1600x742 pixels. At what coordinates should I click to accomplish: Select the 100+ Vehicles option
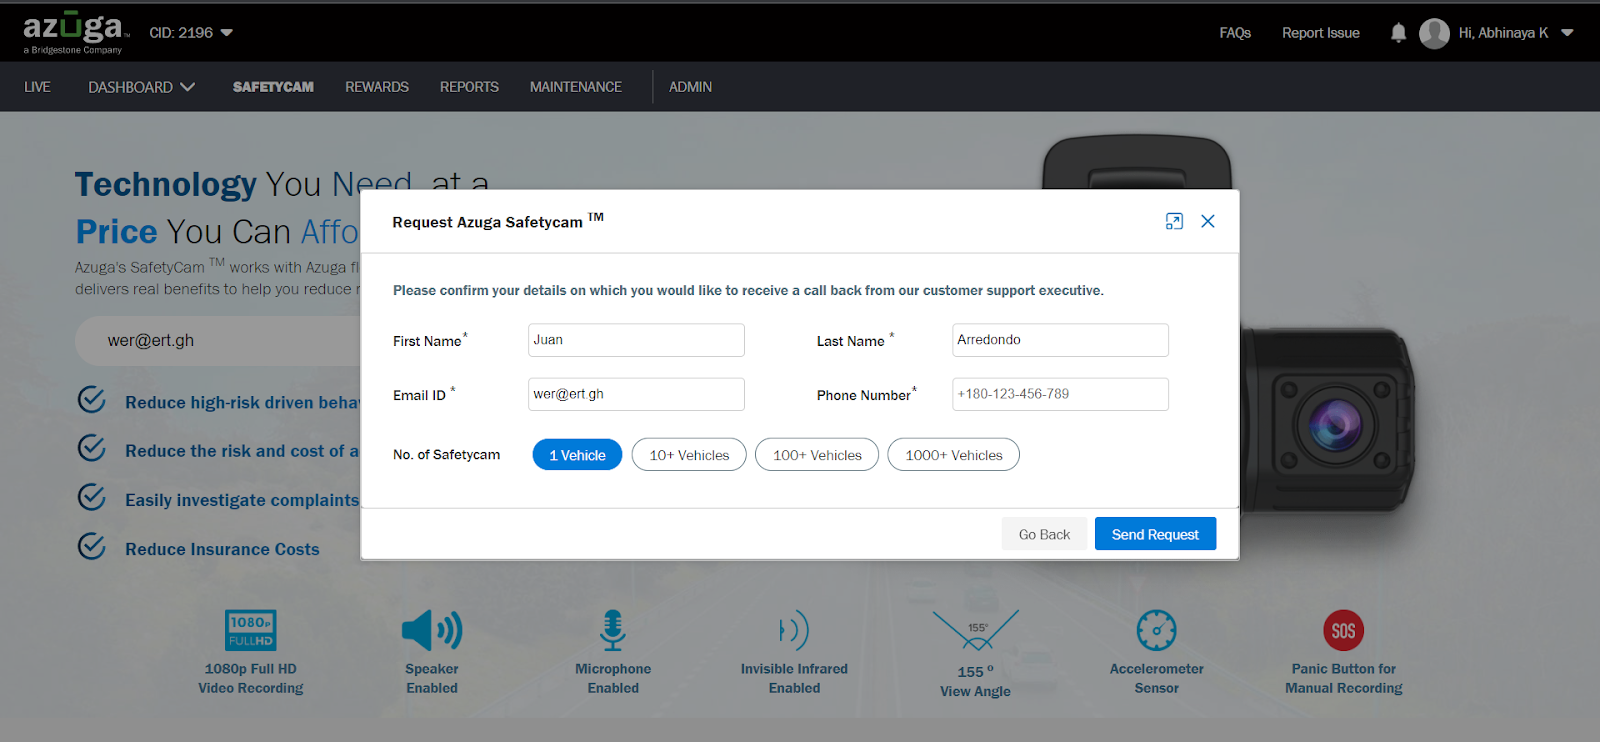[817, 455]
